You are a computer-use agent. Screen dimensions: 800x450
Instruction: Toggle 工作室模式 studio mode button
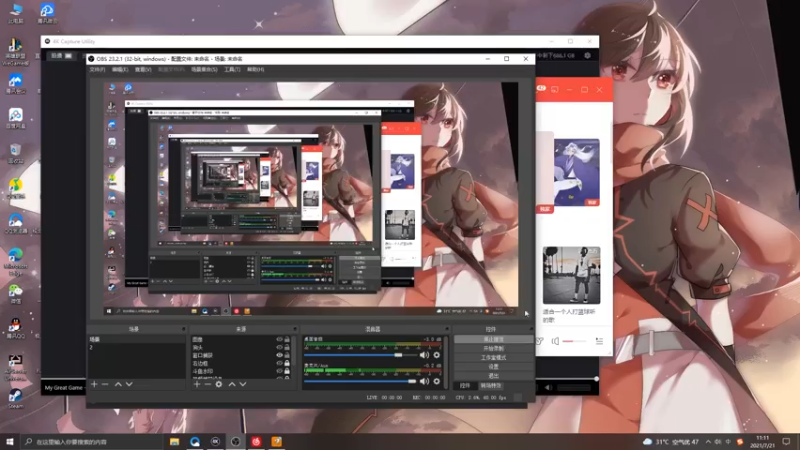[493, 358]
